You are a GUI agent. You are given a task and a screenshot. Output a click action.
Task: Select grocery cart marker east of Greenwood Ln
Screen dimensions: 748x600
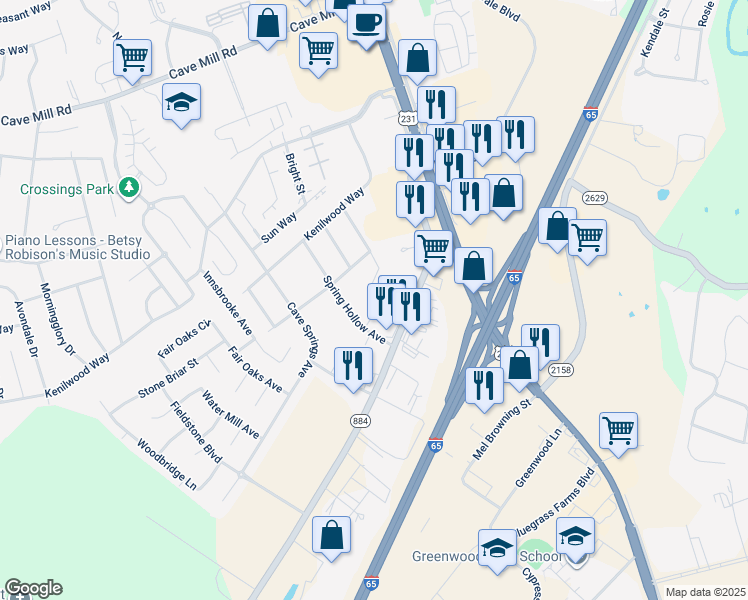pos(618,432)
